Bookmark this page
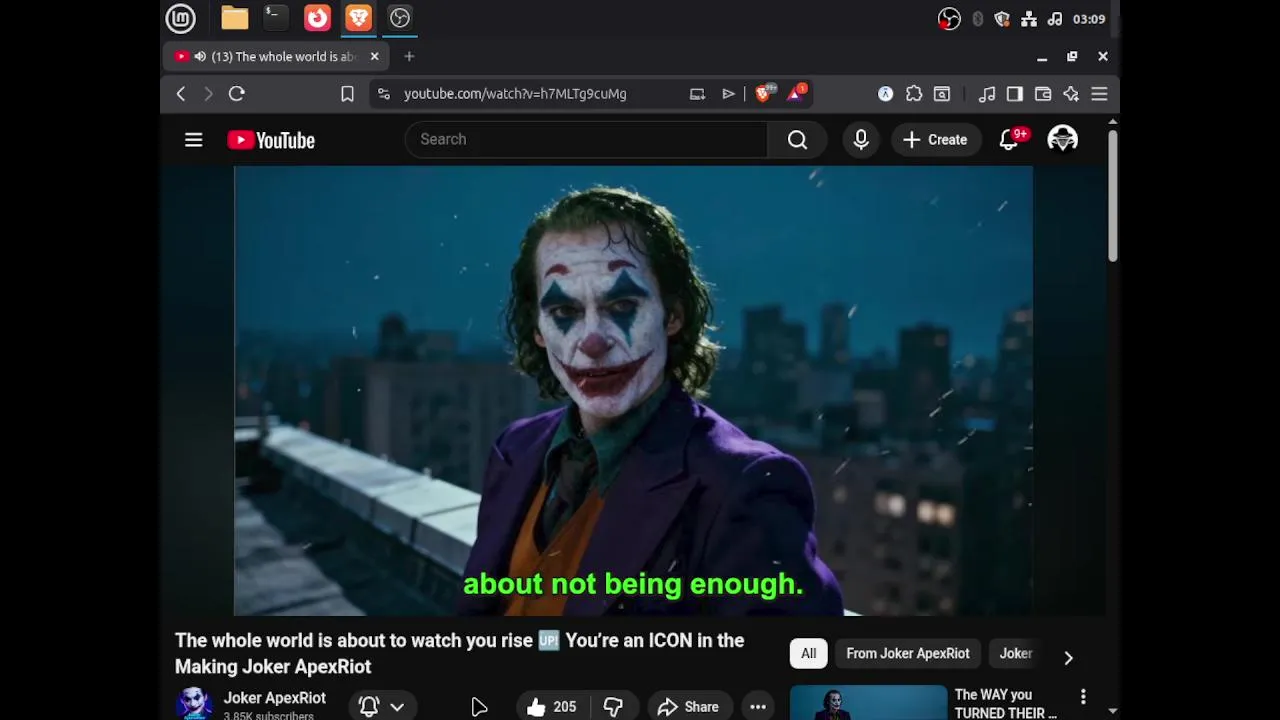1280x720 pixels. [347, 94]
